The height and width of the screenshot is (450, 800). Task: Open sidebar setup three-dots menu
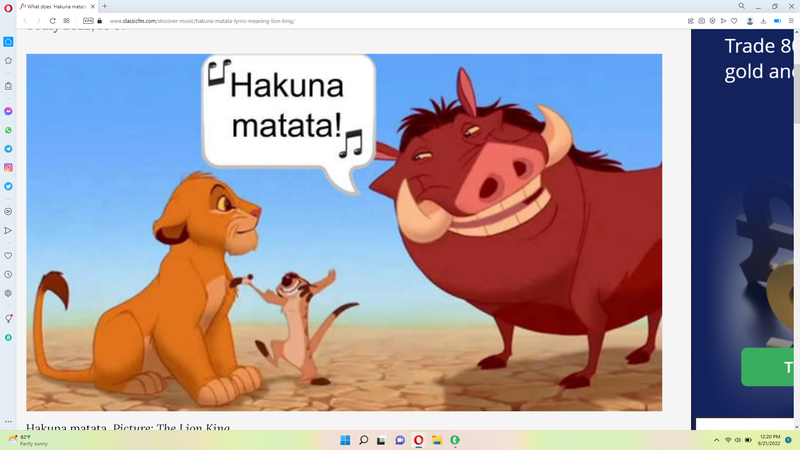tap(8, 421)
